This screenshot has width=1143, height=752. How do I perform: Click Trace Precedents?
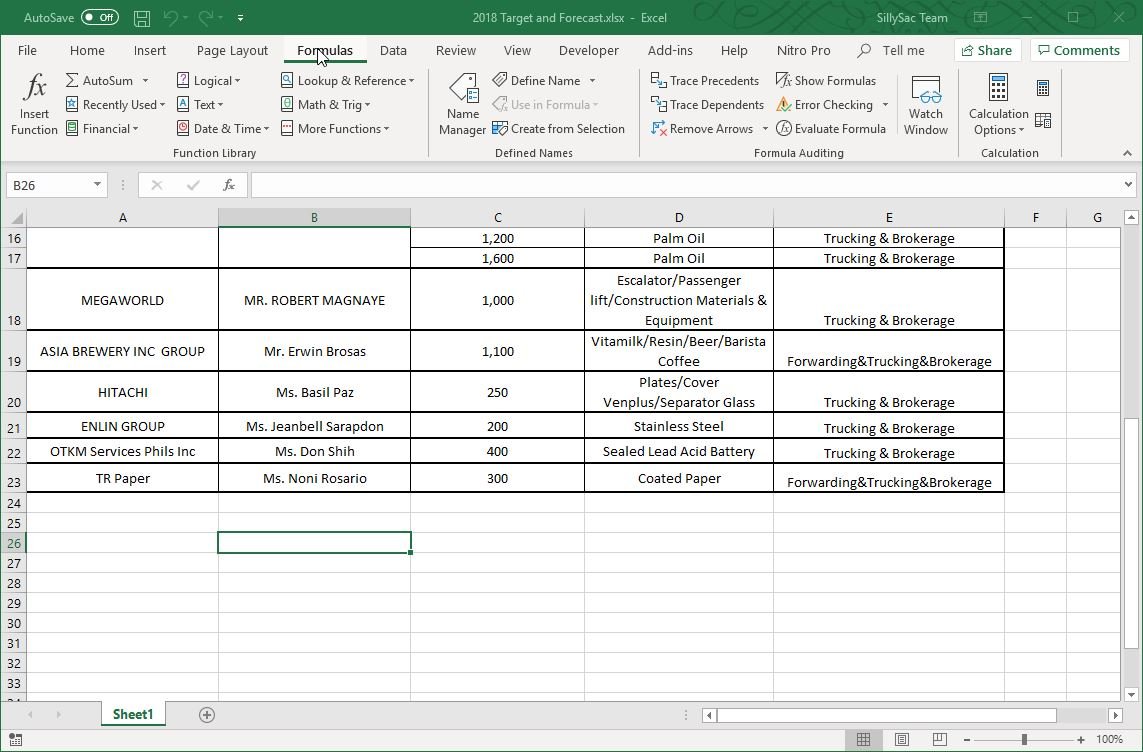tap(705, 81)
